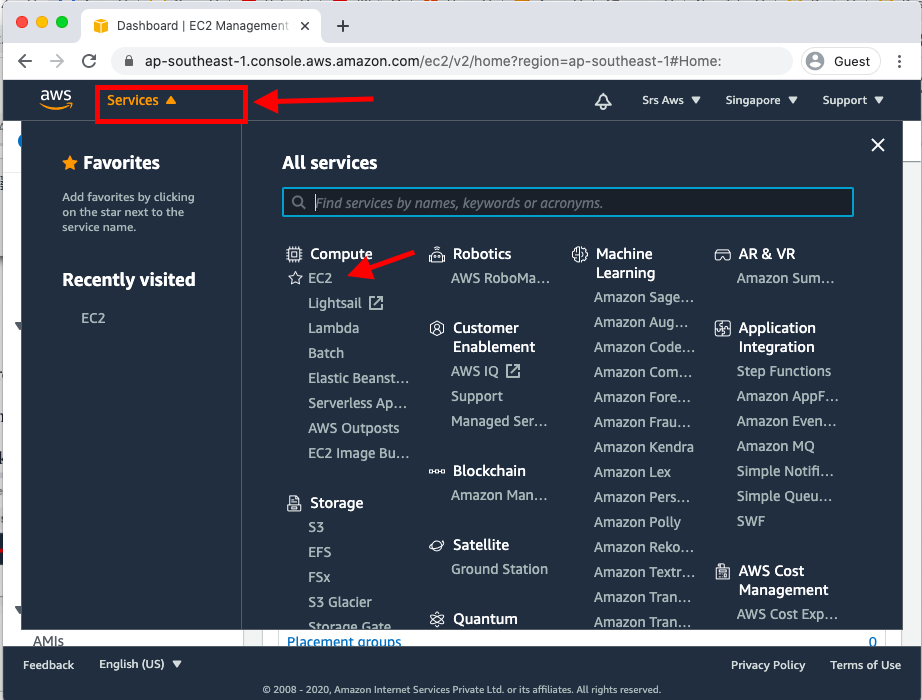This screenshot has width=922, height=700.
Task: Open S3 under Storage
Action: point(316,527)
